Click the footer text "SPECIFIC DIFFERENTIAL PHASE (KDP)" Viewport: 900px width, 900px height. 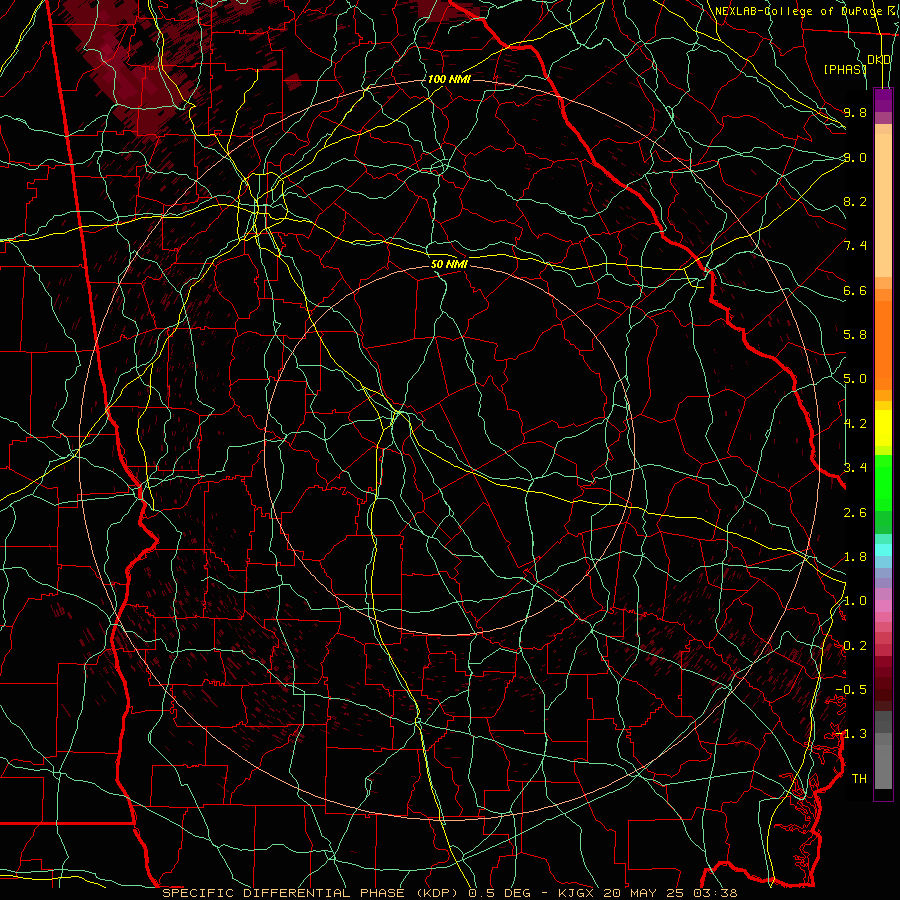[x=312, y=893]
